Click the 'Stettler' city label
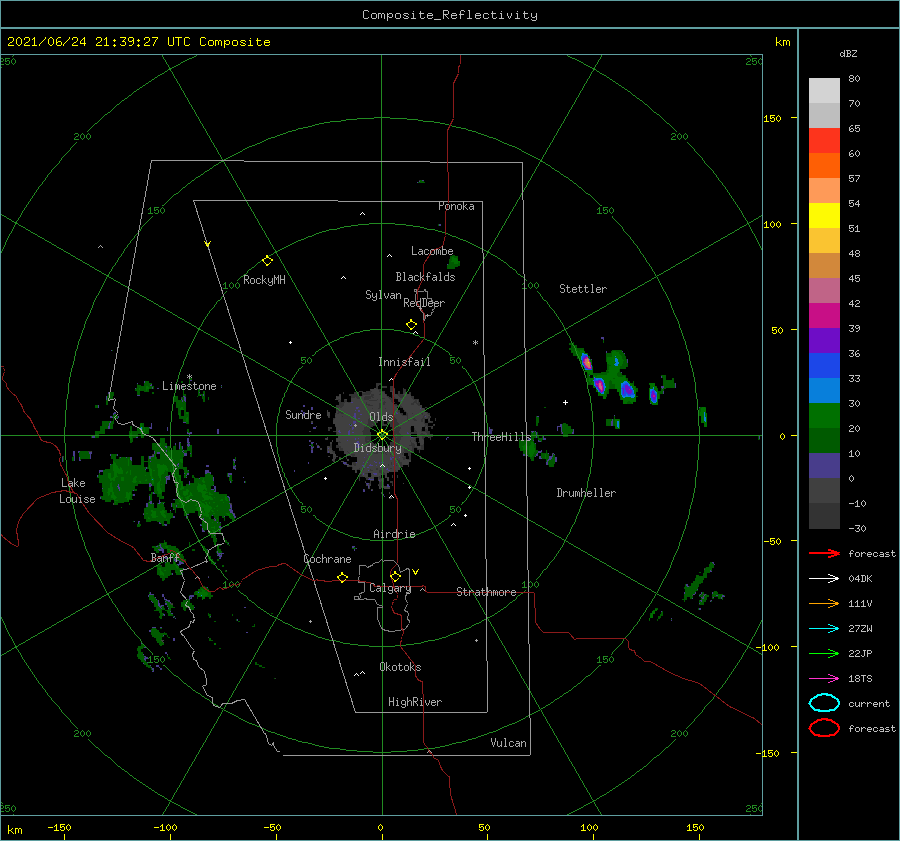 tap(583, 289)
